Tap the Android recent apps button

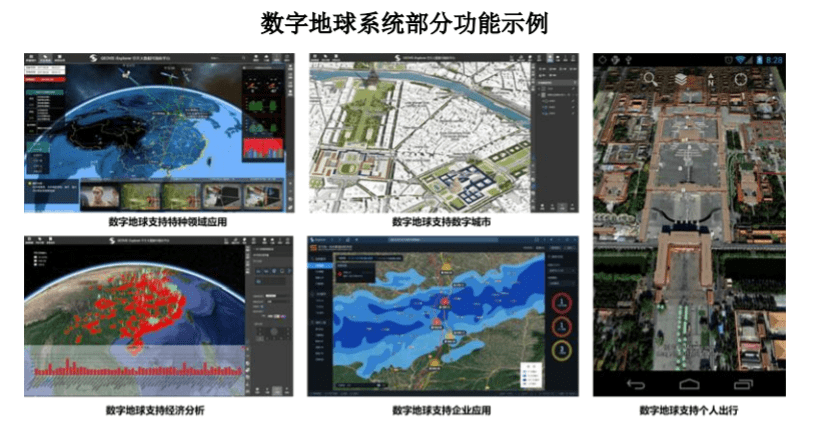coord(743,384)
